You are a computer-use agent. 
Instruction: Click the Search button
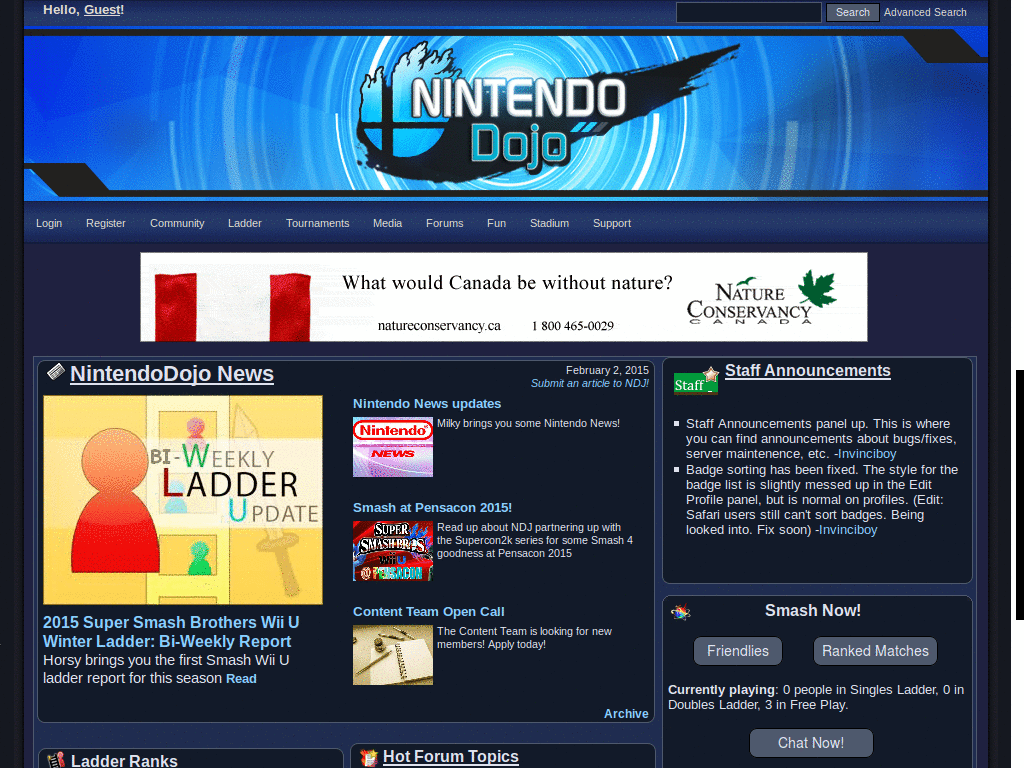(x=852, y=12)
